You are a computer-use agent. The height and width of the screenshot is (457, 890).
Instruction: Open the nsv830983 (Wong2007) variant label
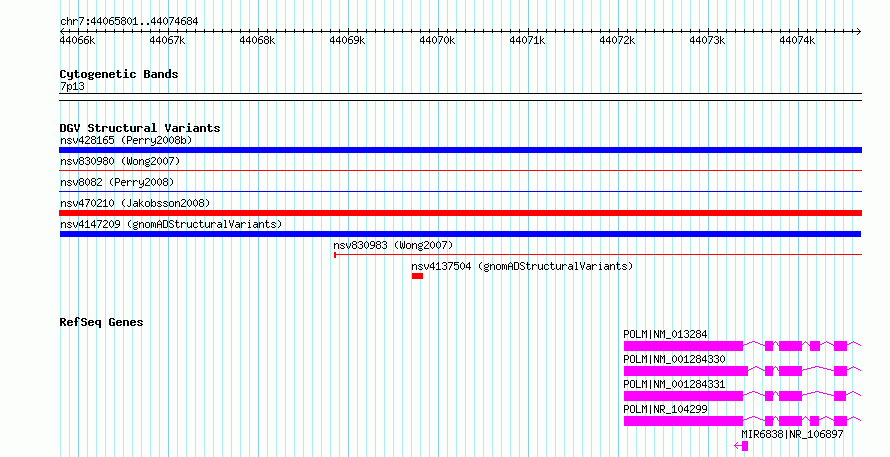pos(393,245)
